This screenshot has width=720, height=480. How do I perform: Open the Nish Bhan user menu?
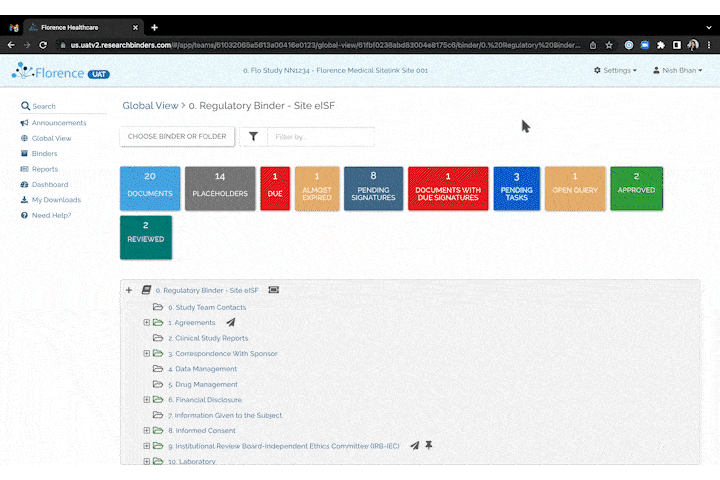click(677, 70)
